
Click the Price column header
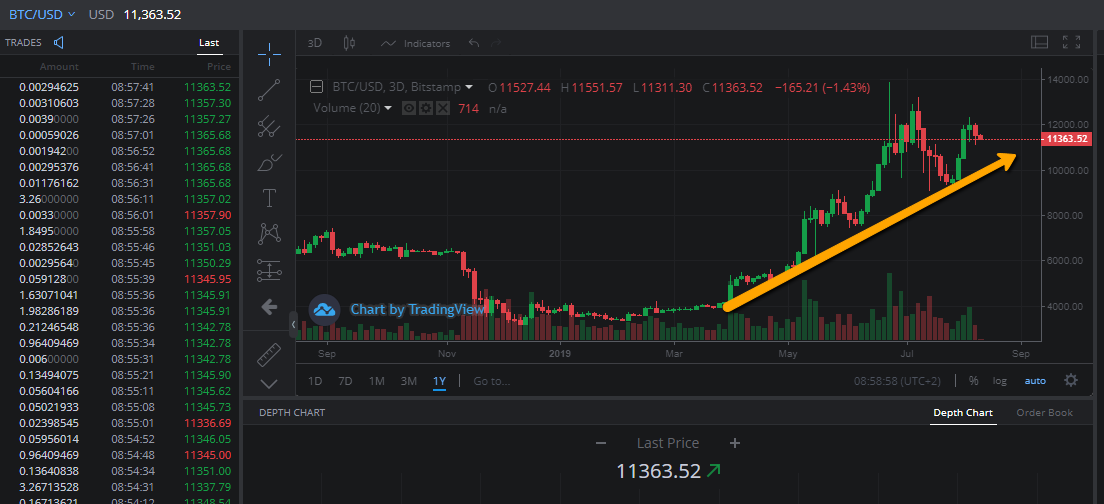[x=218, y=67]
